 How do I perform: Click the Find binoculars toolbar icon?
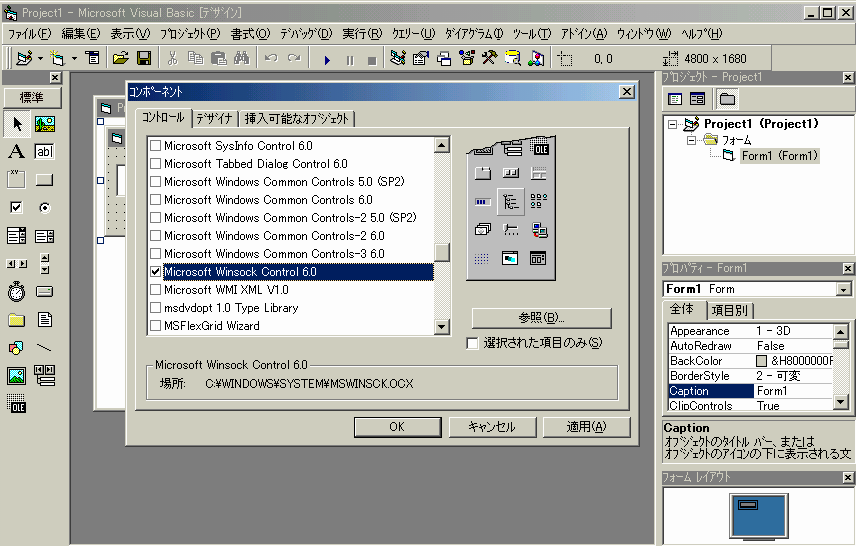(x=241, y=58)
